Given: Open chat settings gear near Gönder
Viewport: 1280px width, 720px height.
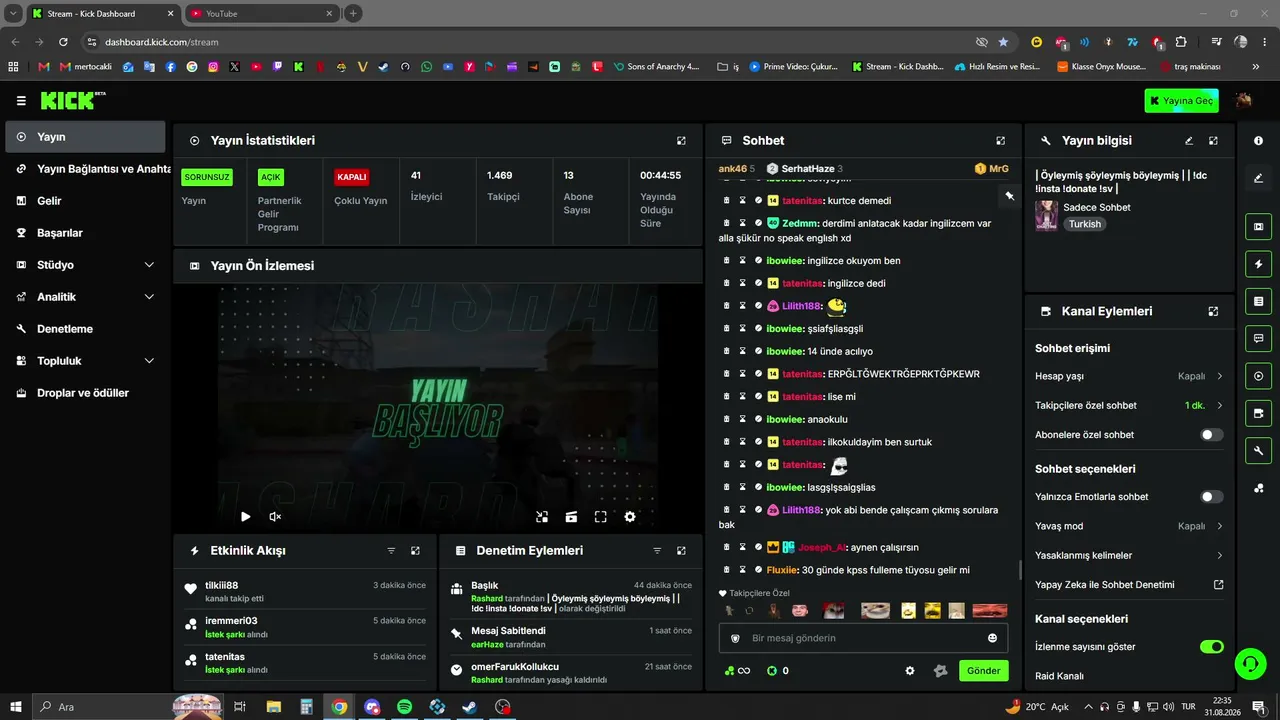Looking at the screenshot, I should point(910,671).
